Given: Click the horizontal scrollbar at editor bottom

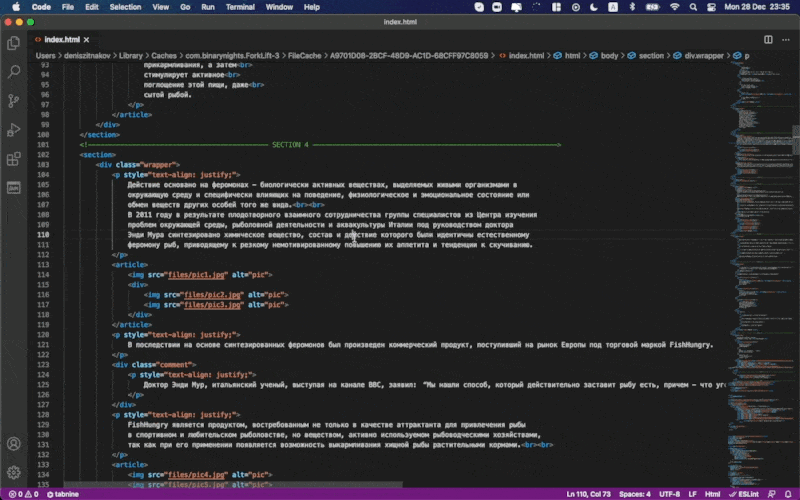Looking at the screenshot, I should [233, 484].
